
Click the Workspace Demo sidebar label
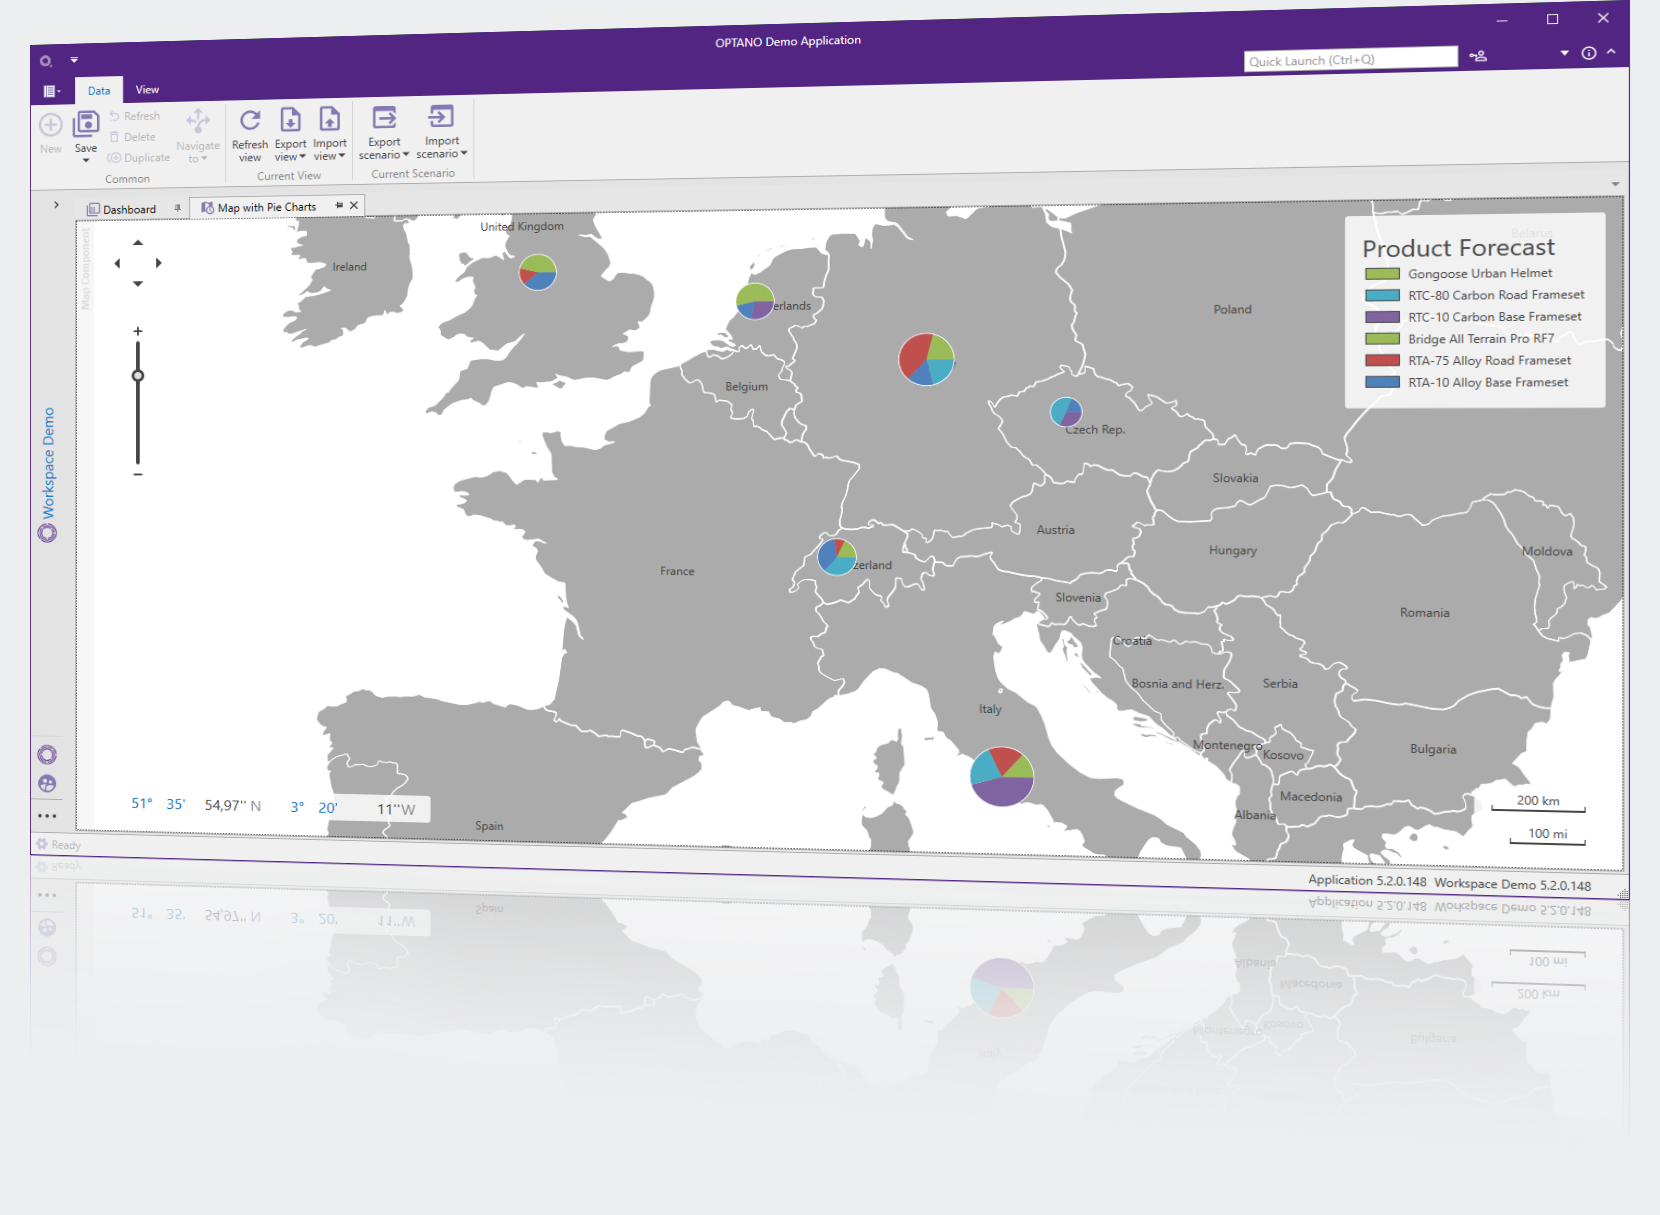point(48,463)
